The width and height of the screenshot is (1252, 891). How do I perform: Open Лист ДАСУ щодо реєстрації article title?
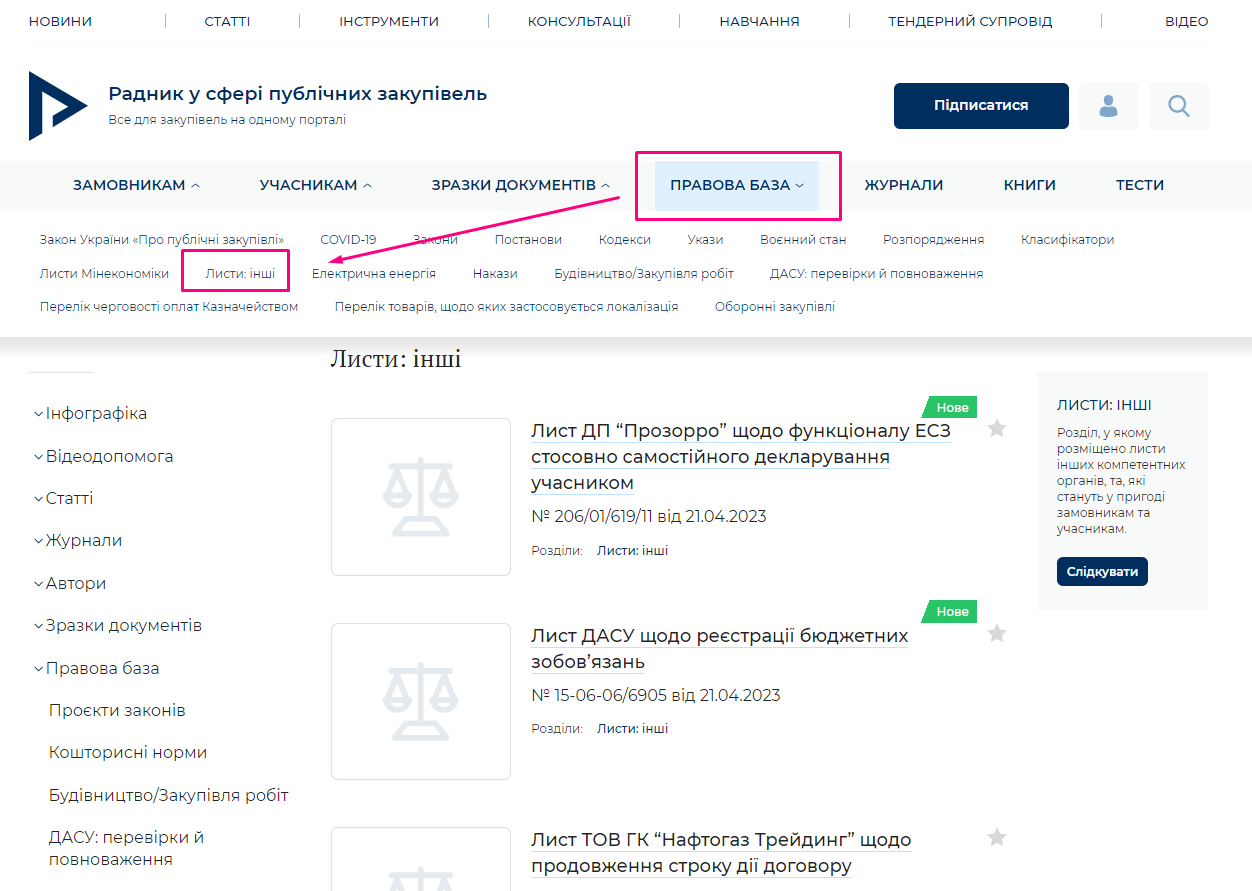pyautogui.click(x=720, y=649)
